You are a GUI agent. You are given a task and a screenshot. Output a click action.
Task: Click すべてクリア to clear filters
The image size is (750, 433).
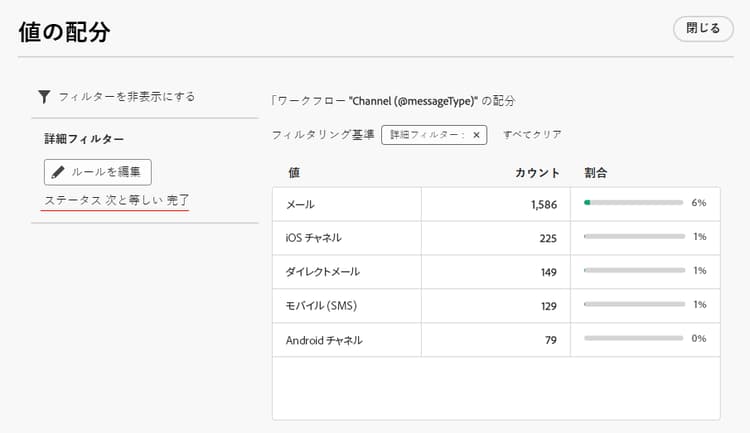(x=532, y=135)
